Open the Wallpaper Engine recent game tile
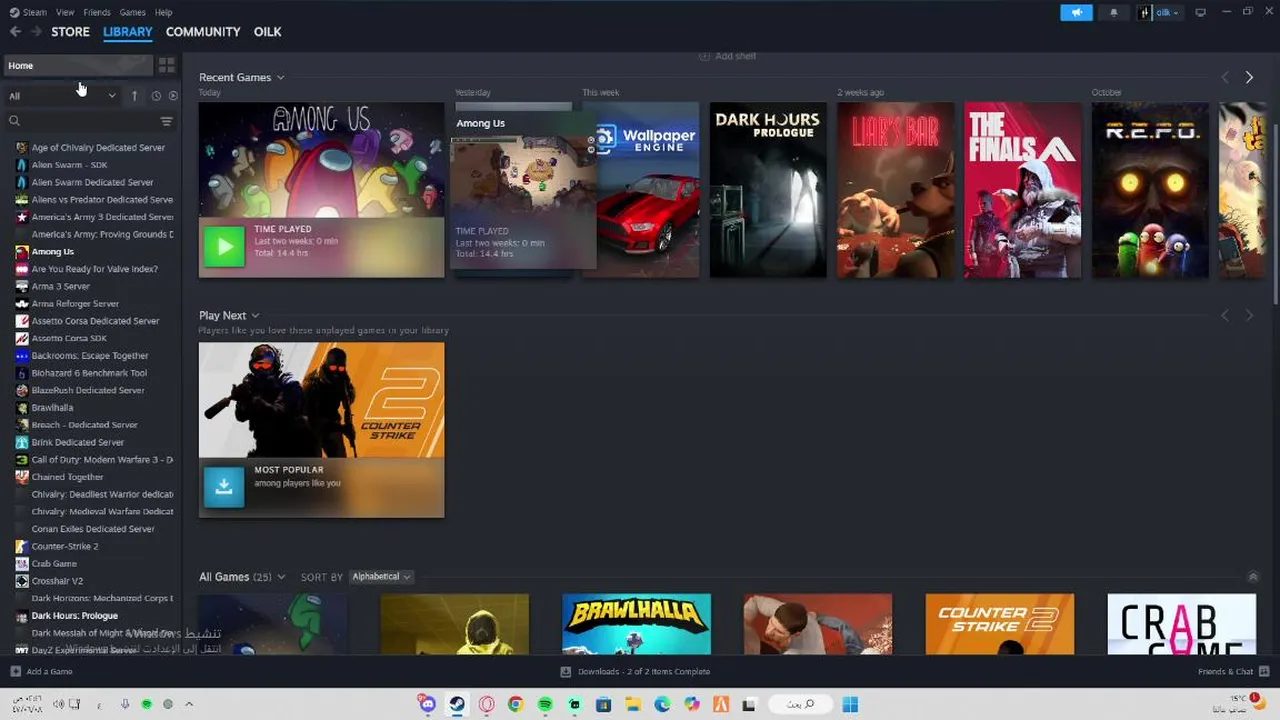Viewport: 1280px width, 720px height. pyautogui.click(x=648, y=190)
